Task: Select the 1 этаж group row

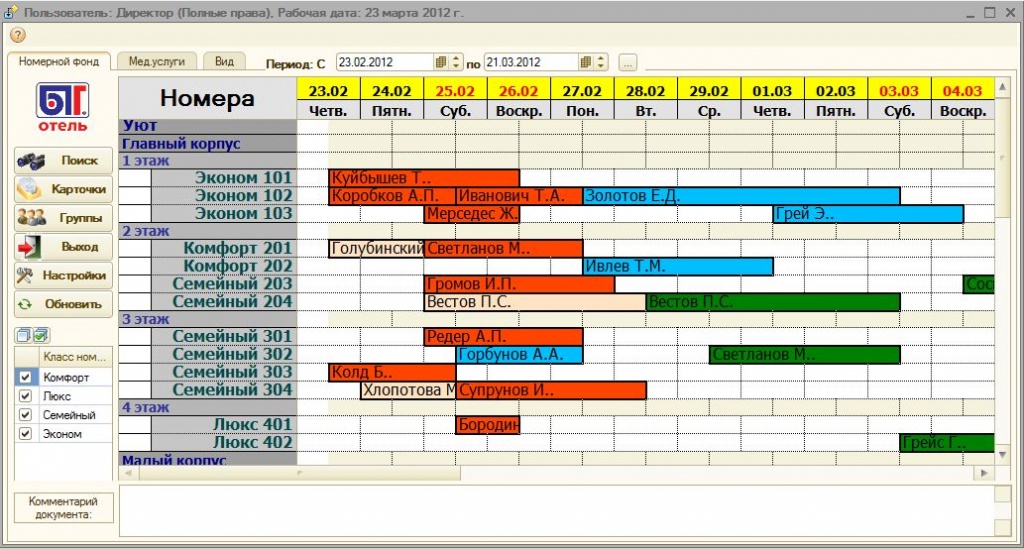Action: [208, 161]
